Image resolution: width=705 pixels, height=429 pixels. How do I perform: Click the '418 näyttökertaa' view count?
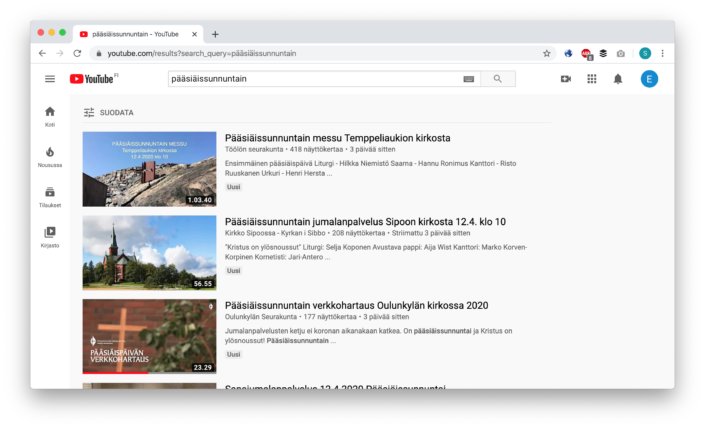point(316,149)
